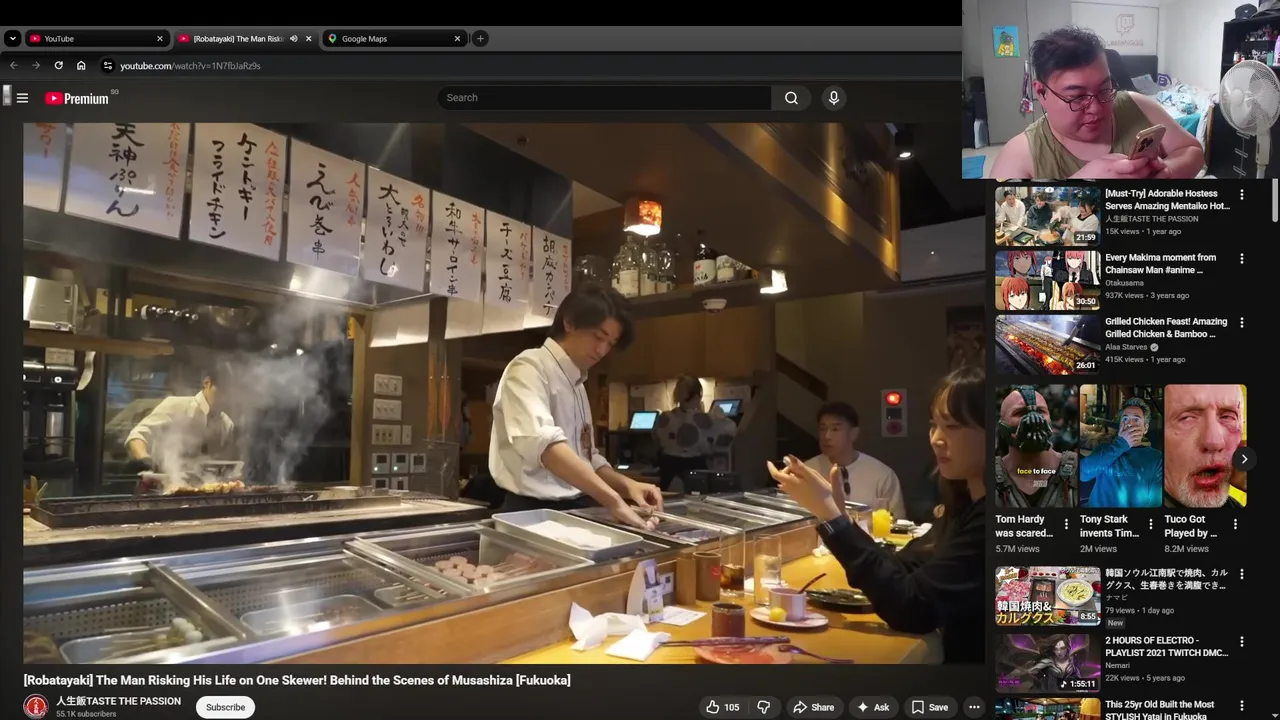Open the tab search dropdown arrow
Image resolution: width=1280 pixels, height=720 pixels.
click(12, 38)
